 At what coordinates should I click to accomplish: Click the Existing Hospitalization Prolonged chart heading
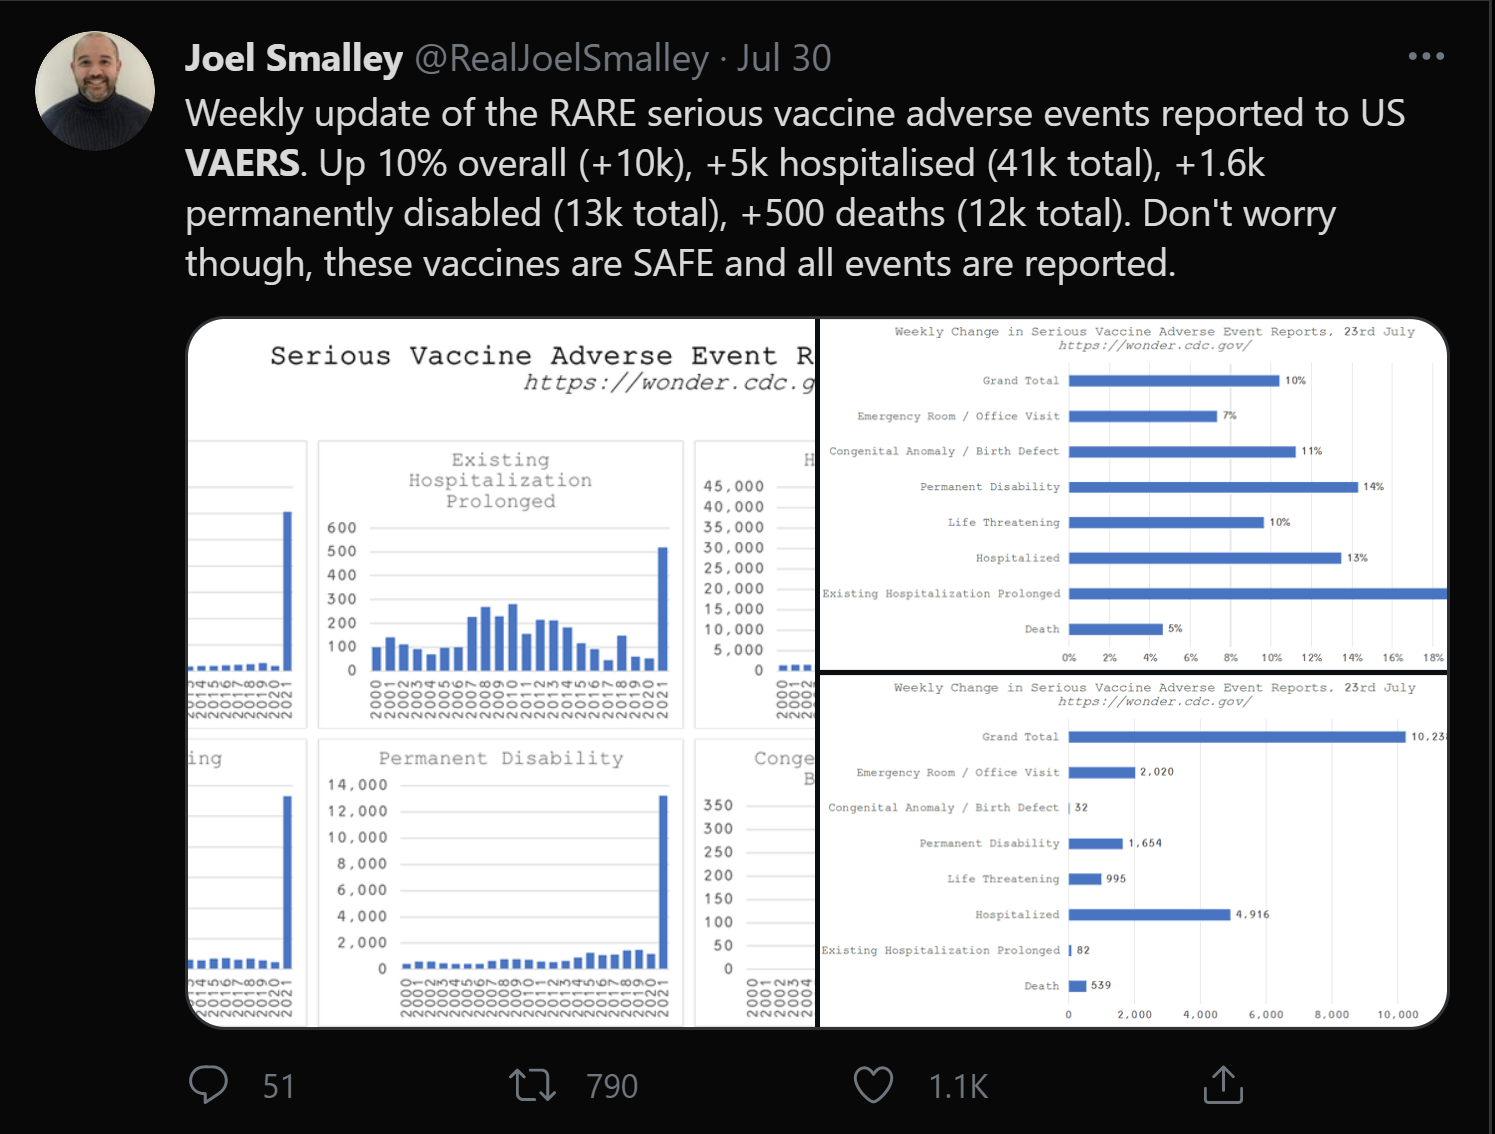pos(500,480)
